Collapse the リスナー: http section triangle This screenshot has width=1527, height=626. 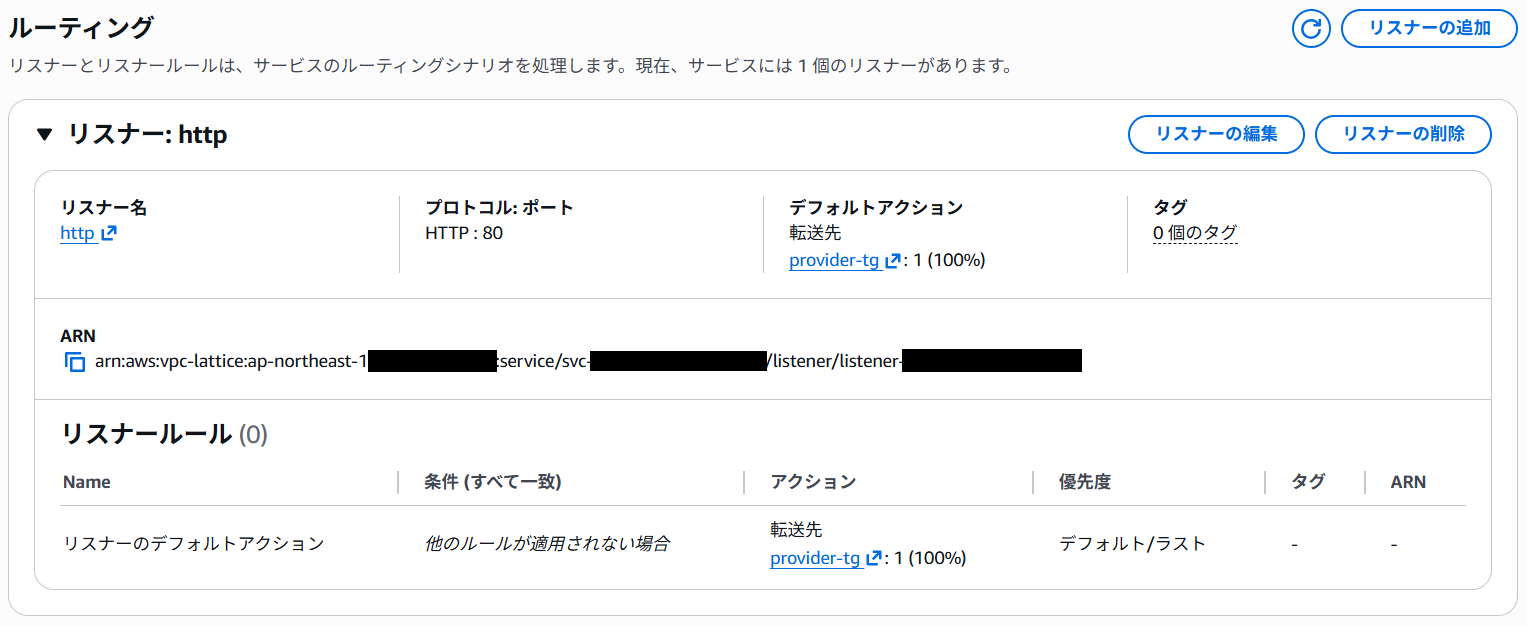(x=44, y=134)
